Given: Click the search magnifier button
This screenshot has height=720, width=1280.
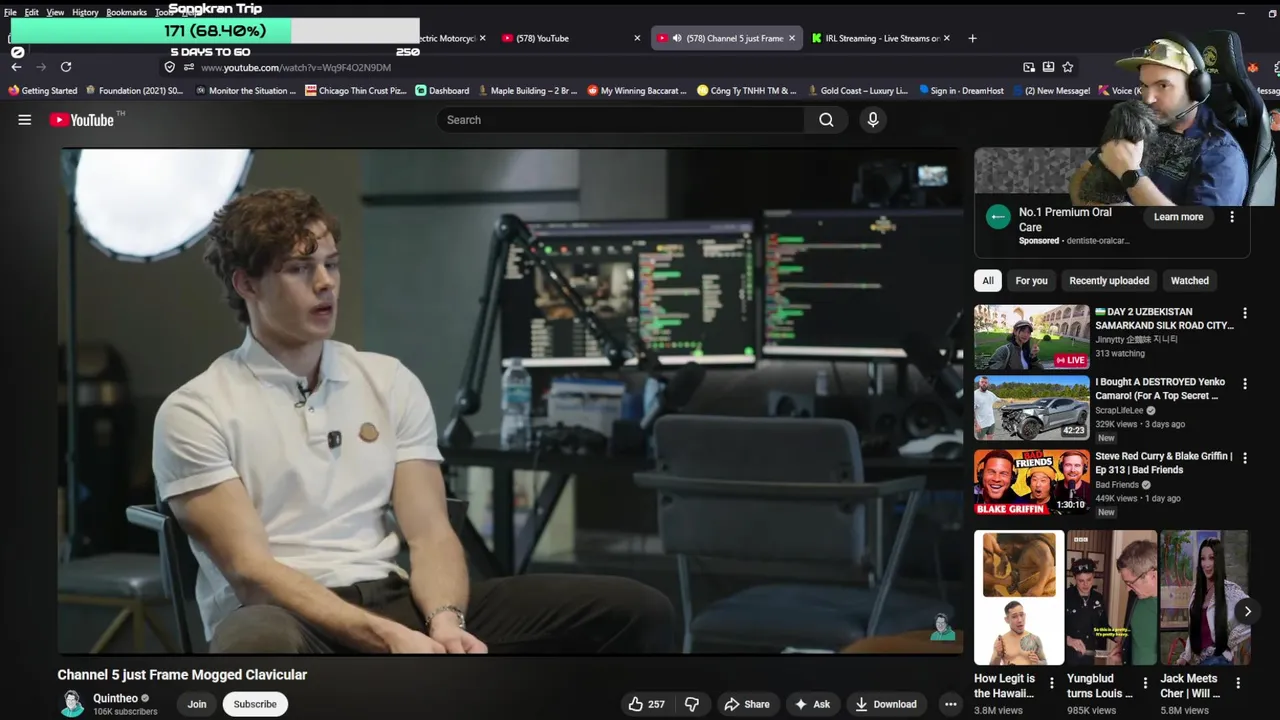Looking at the screenshot, I should [x=826, y=120].
